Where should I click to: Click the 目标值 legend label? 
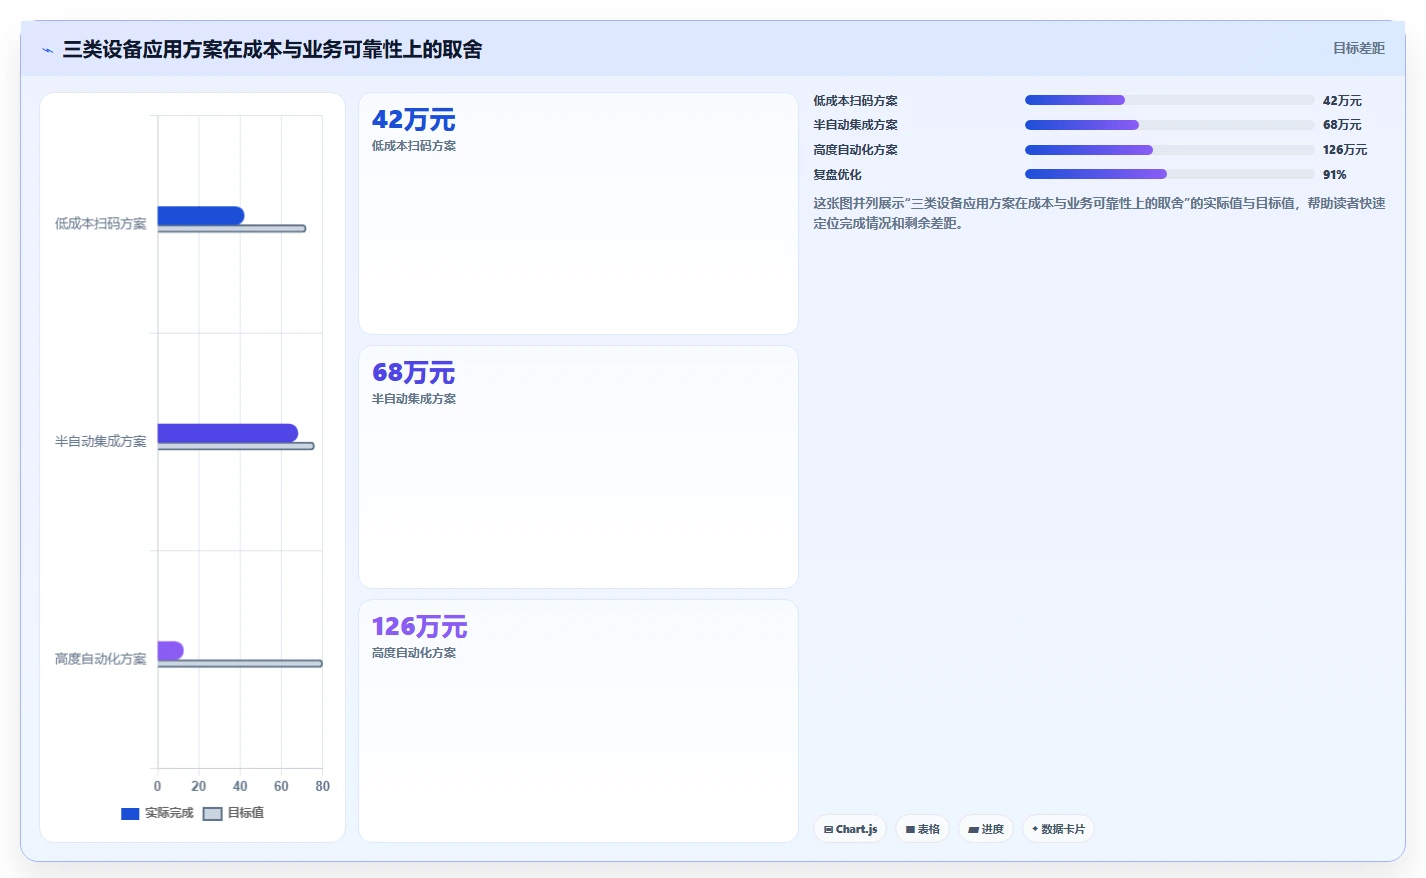pyautogui.click(x=246, y=813)
